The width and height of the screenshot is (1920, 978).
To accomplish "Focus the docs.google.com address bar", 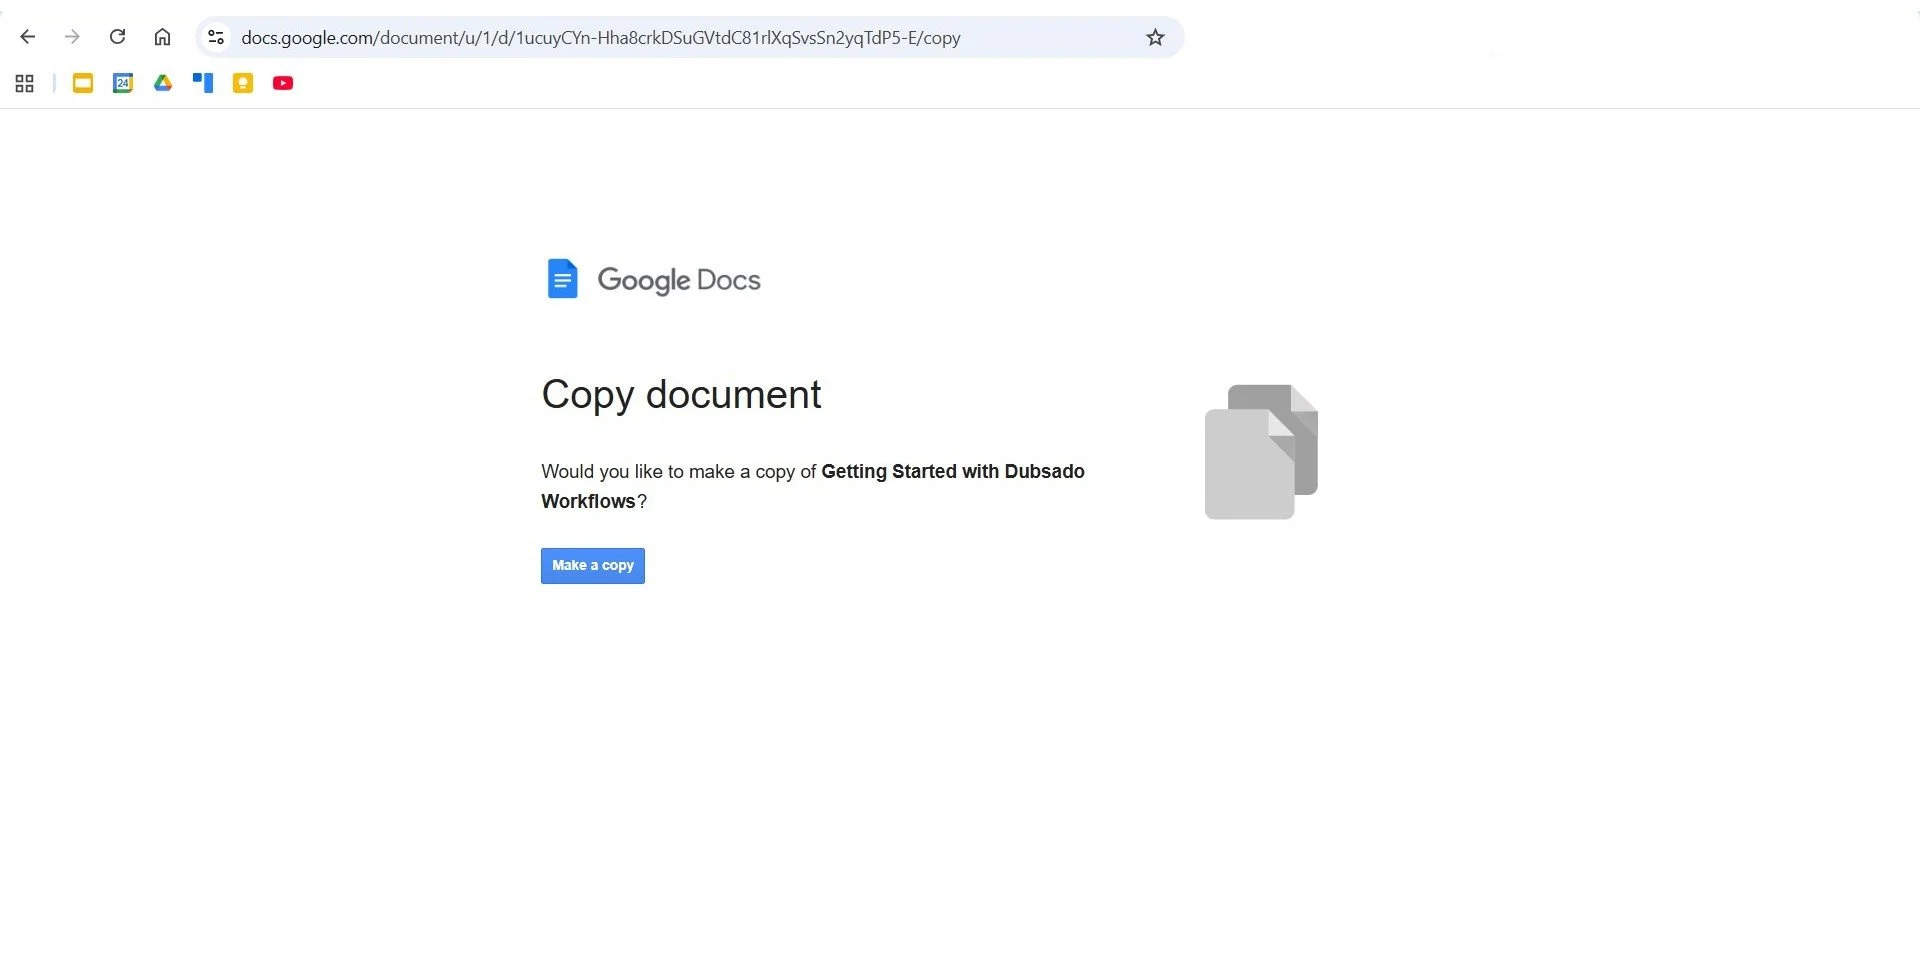I will click(690, 38).
